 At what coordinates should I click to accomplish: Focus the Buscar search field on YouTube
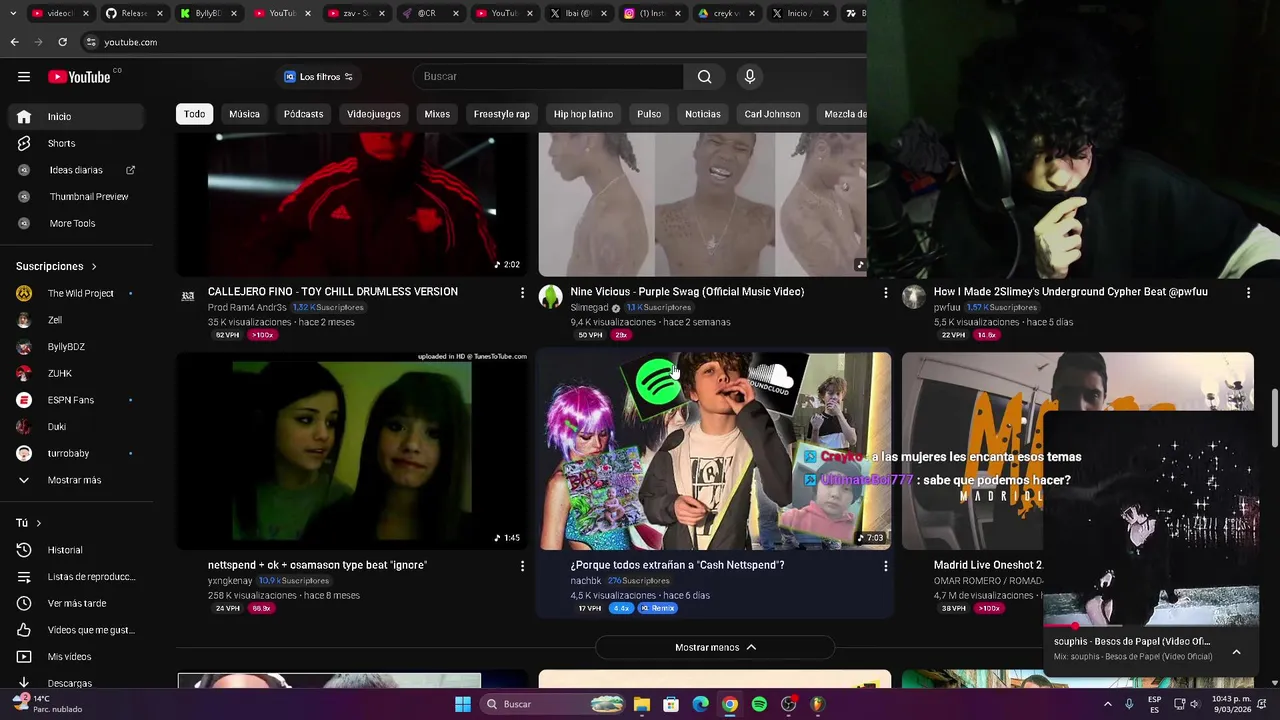coord(548,76)
